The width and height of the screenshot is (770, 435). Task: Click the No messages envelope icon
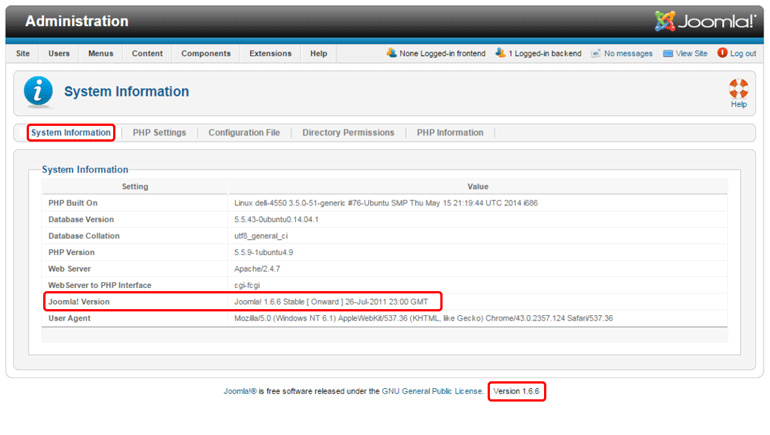(596, 53)
